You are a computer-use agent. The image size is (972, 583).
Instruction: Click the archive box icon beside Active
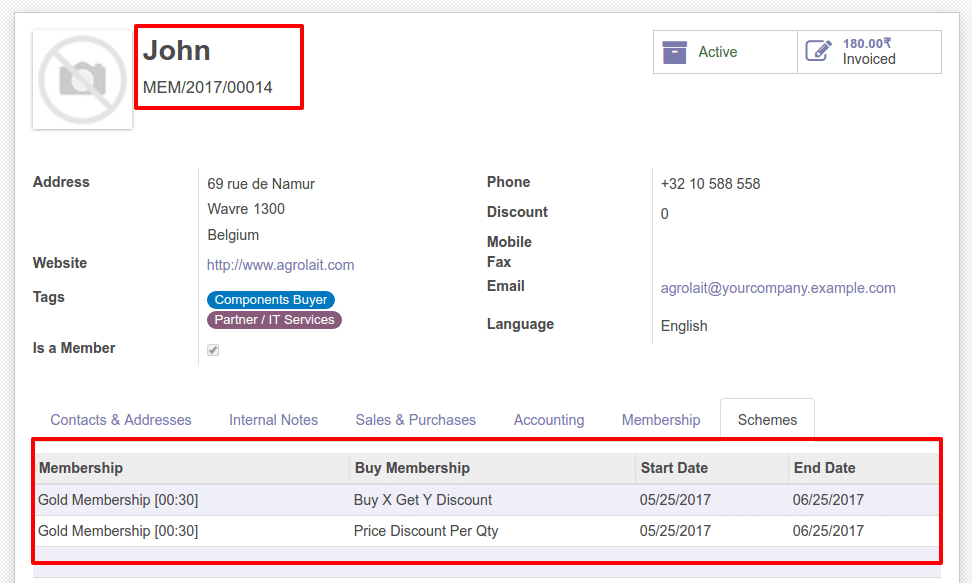click(675, 52)
